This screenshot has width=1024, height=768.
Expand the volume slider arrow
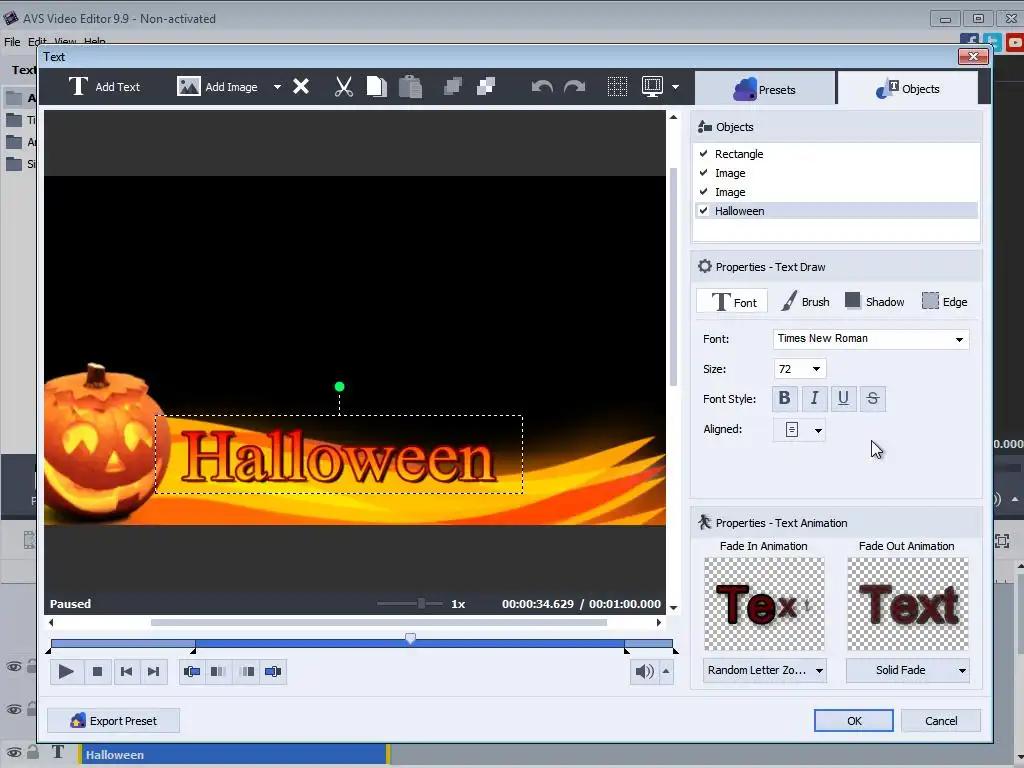pyautogui.click(x=666, y=671)
